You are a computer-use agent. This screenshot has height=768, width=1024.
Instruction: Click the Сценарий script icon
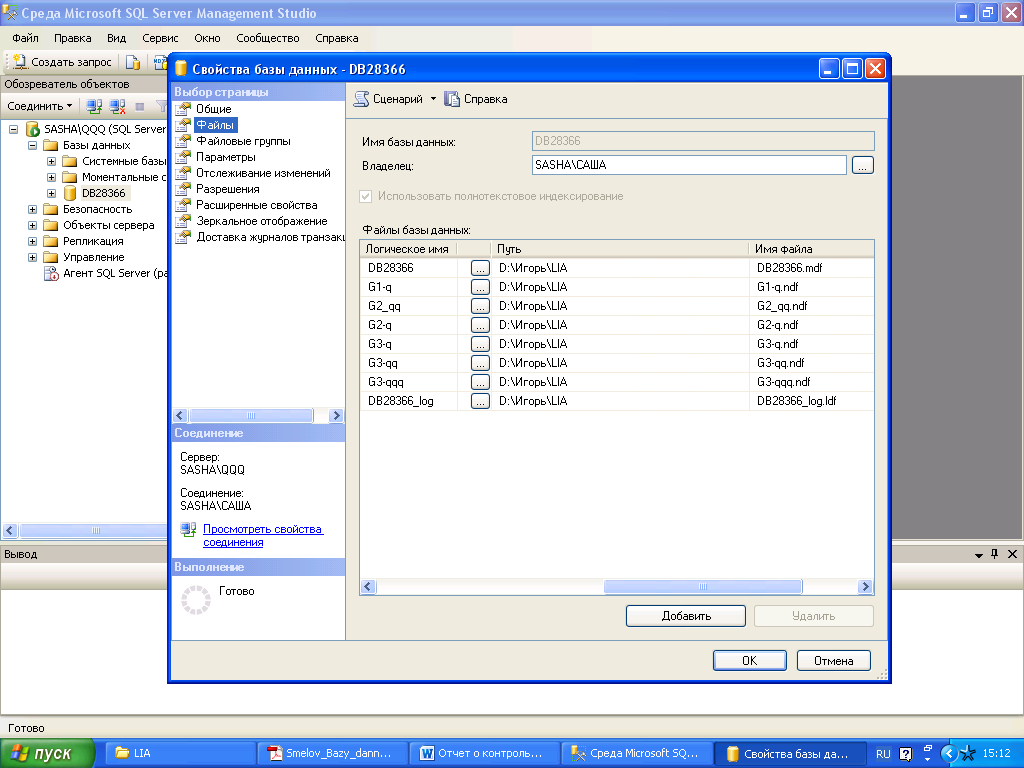(x=361, y=99)
